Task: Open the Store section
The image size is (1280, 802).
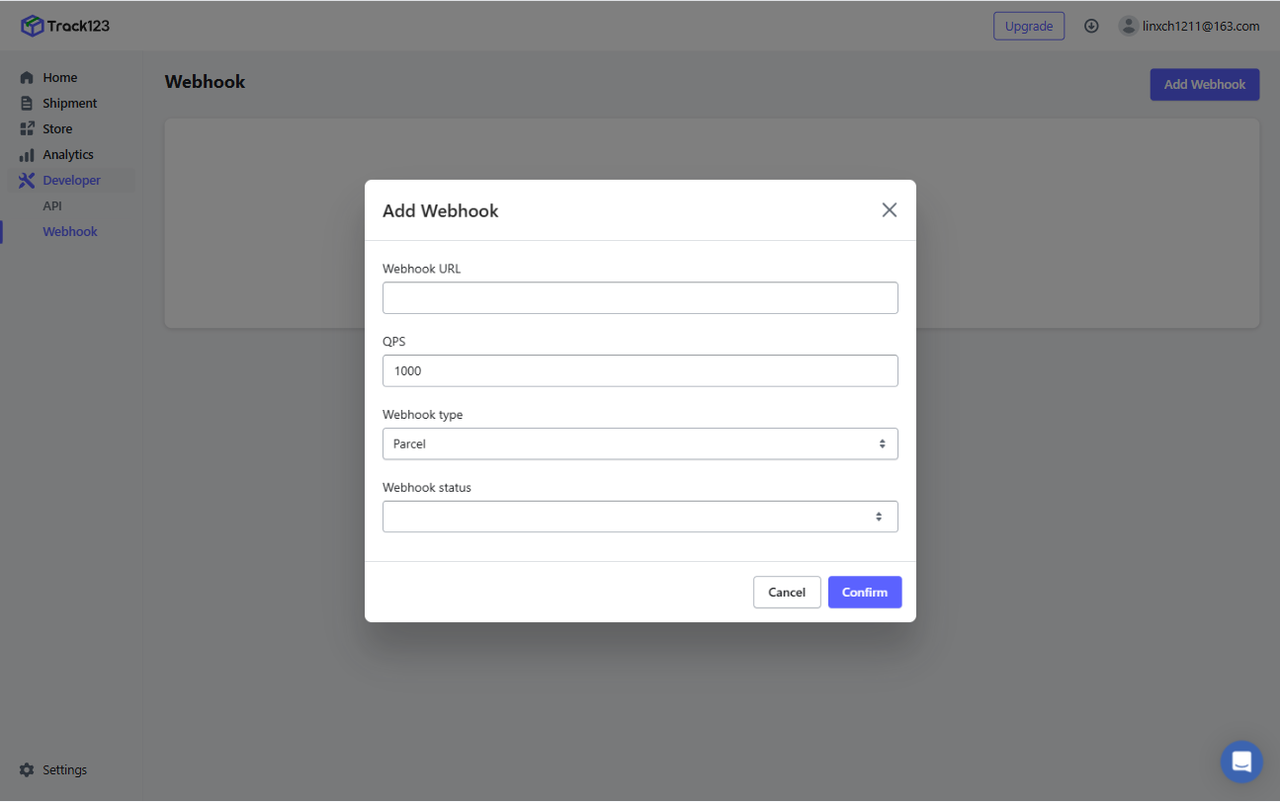Action: (x=57, y=129)
